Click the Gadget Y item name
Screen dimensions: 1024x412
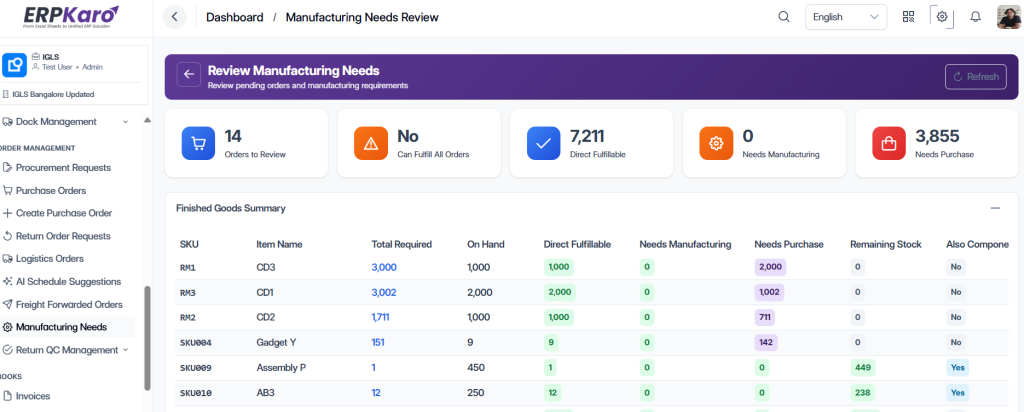pos(277,342)
